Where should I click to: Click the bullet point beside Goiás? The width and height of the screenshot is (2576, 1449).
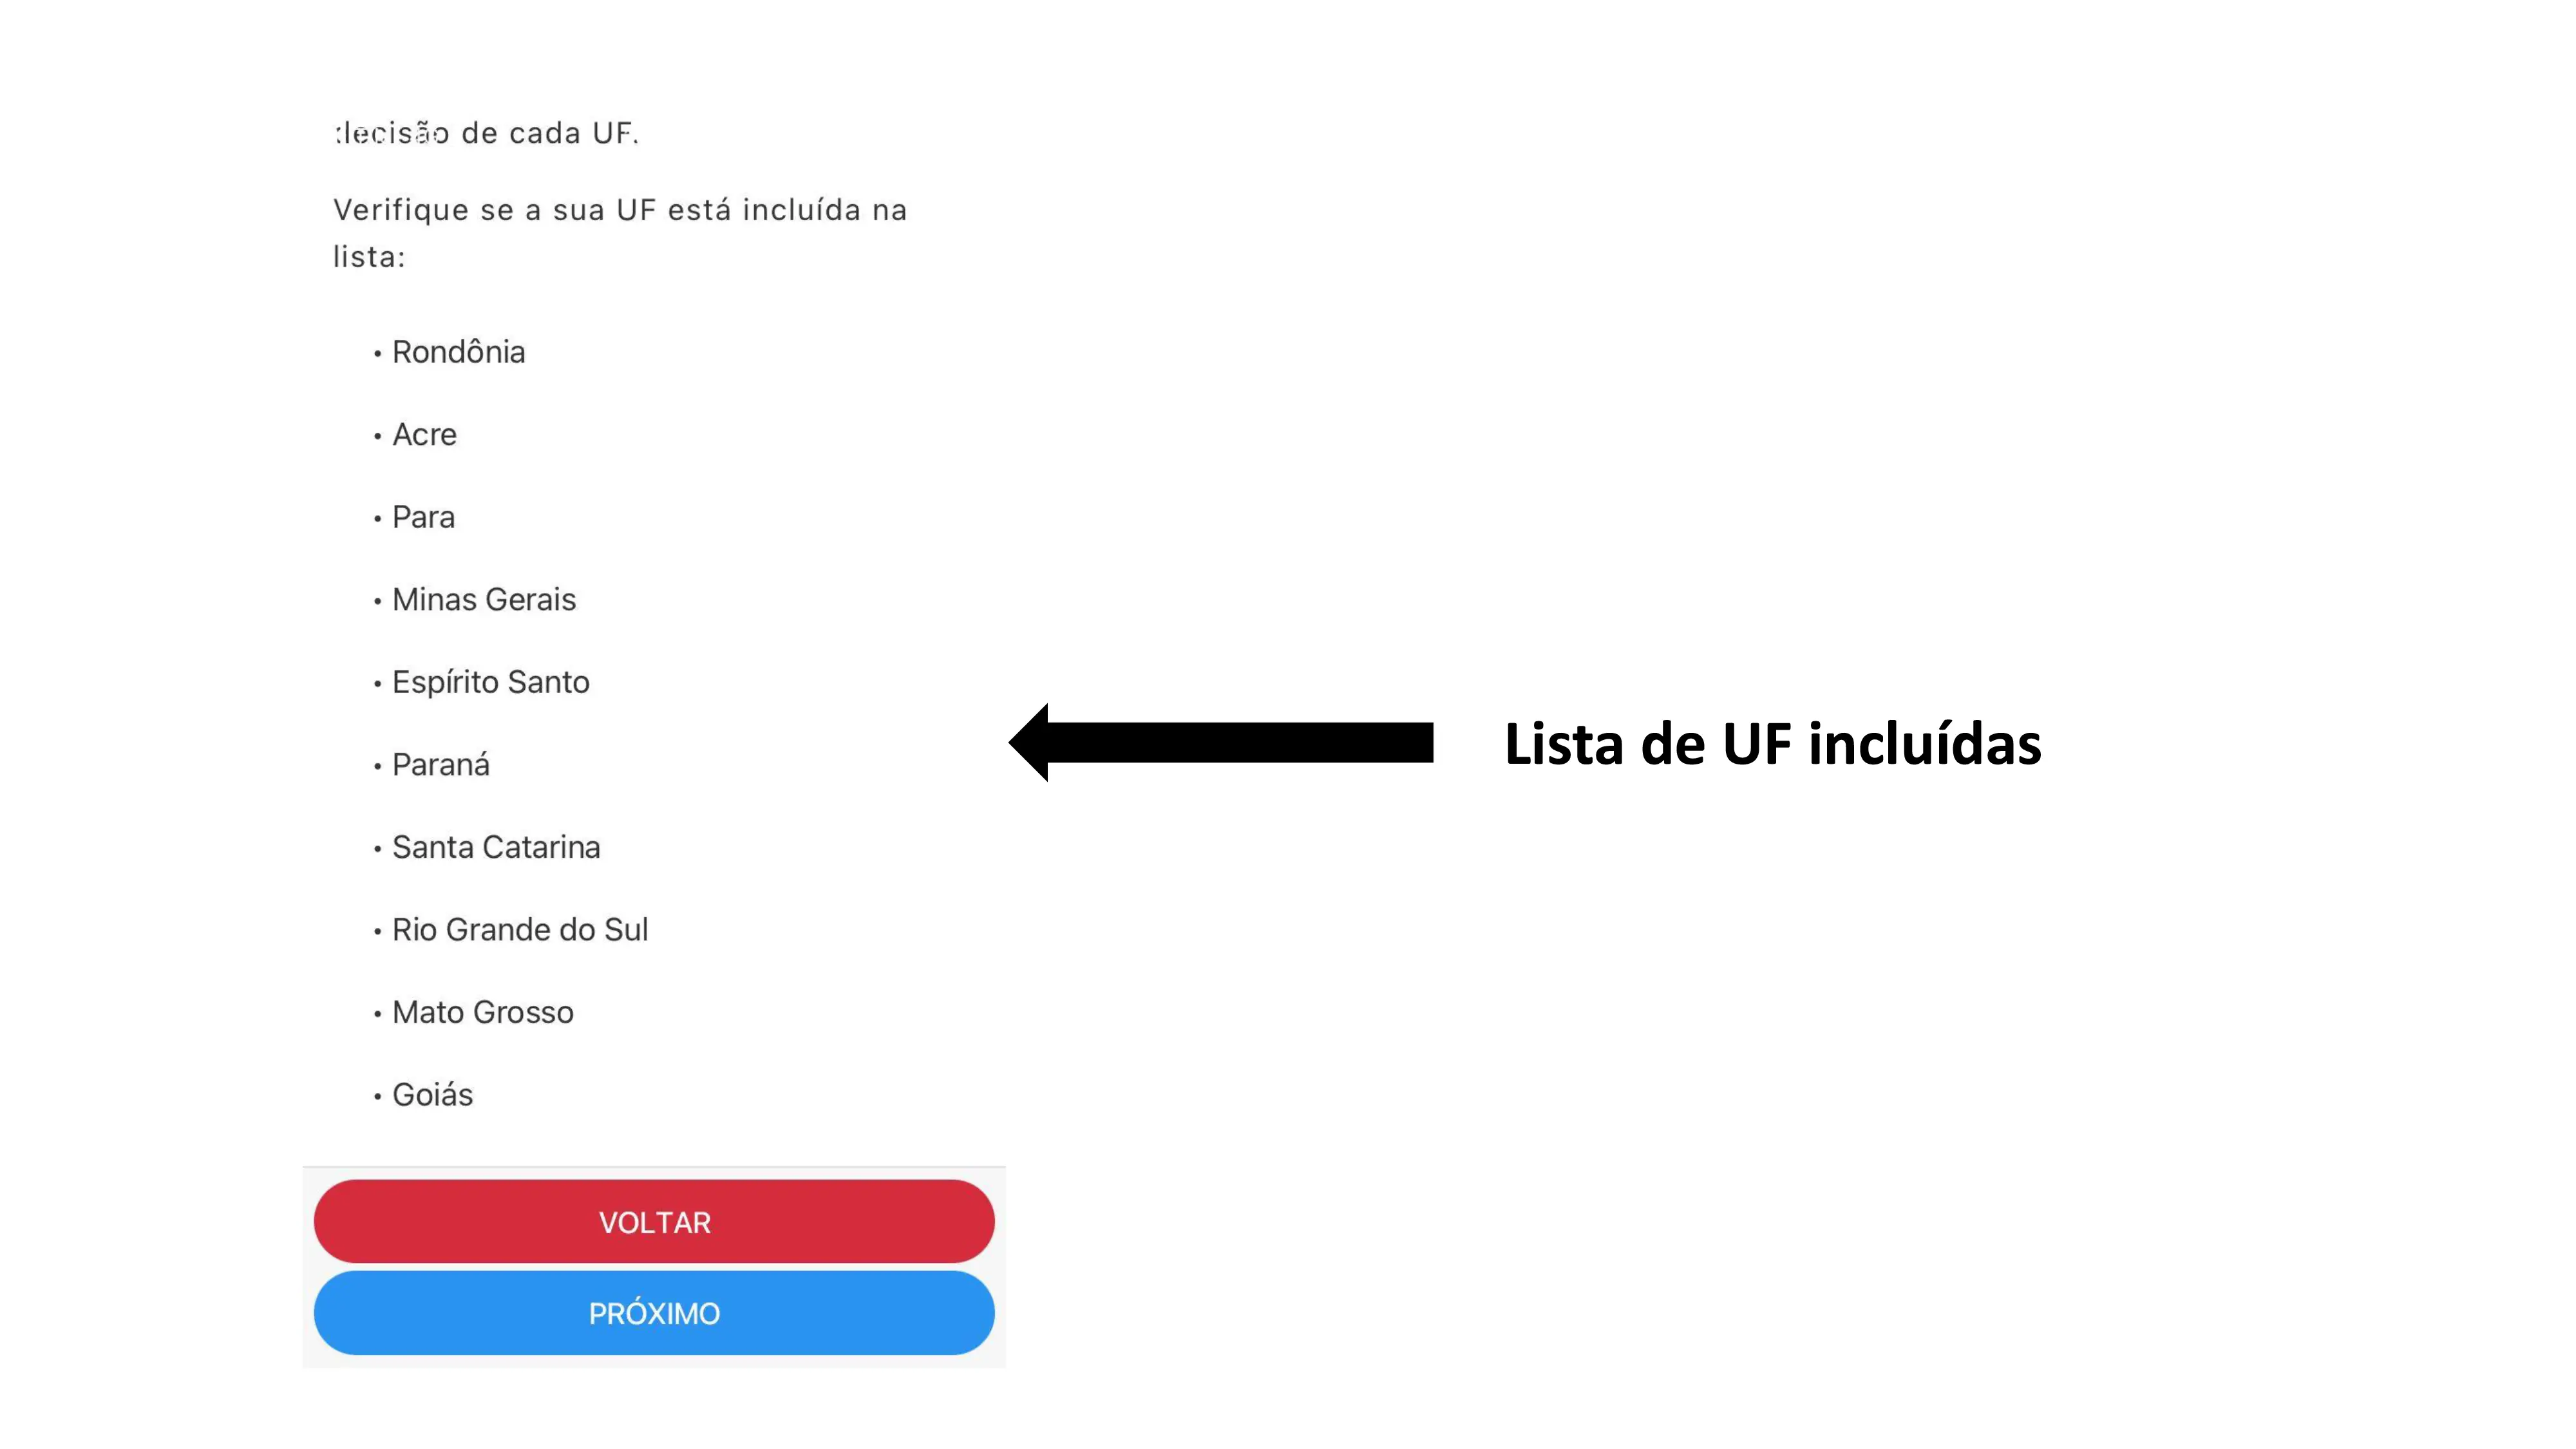click(x=377, y=1097)
